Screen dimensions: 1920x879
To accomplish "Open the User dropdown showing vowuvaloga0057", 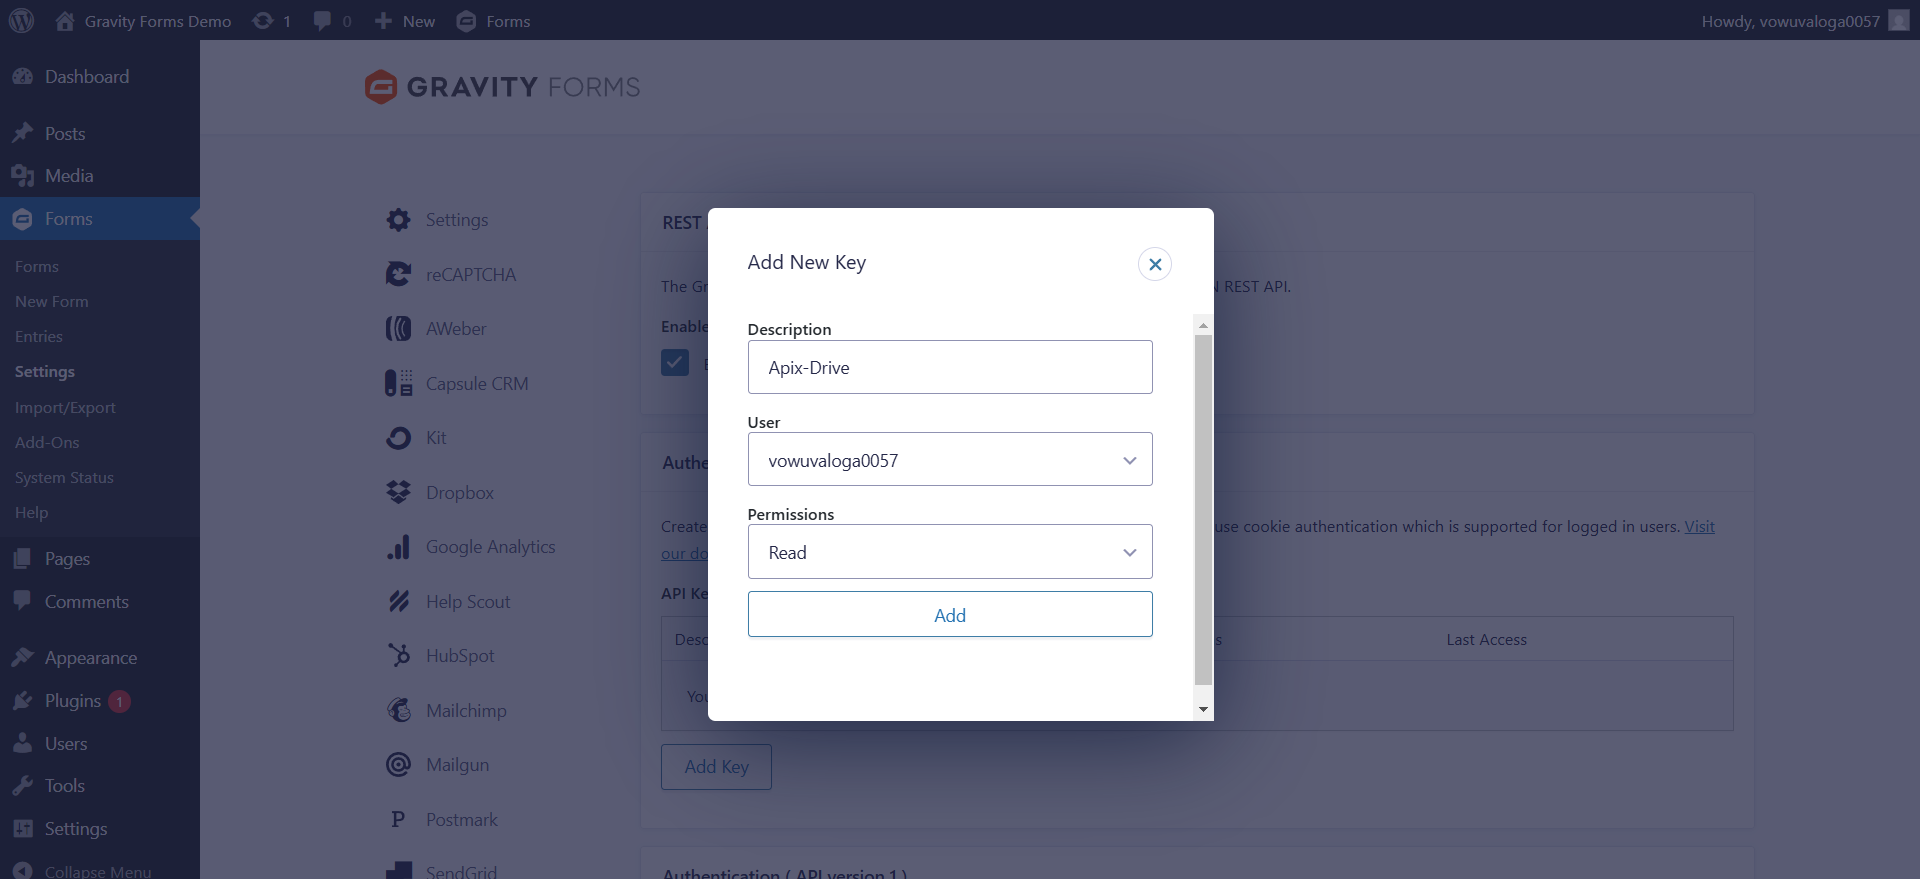I will [950, 459].
